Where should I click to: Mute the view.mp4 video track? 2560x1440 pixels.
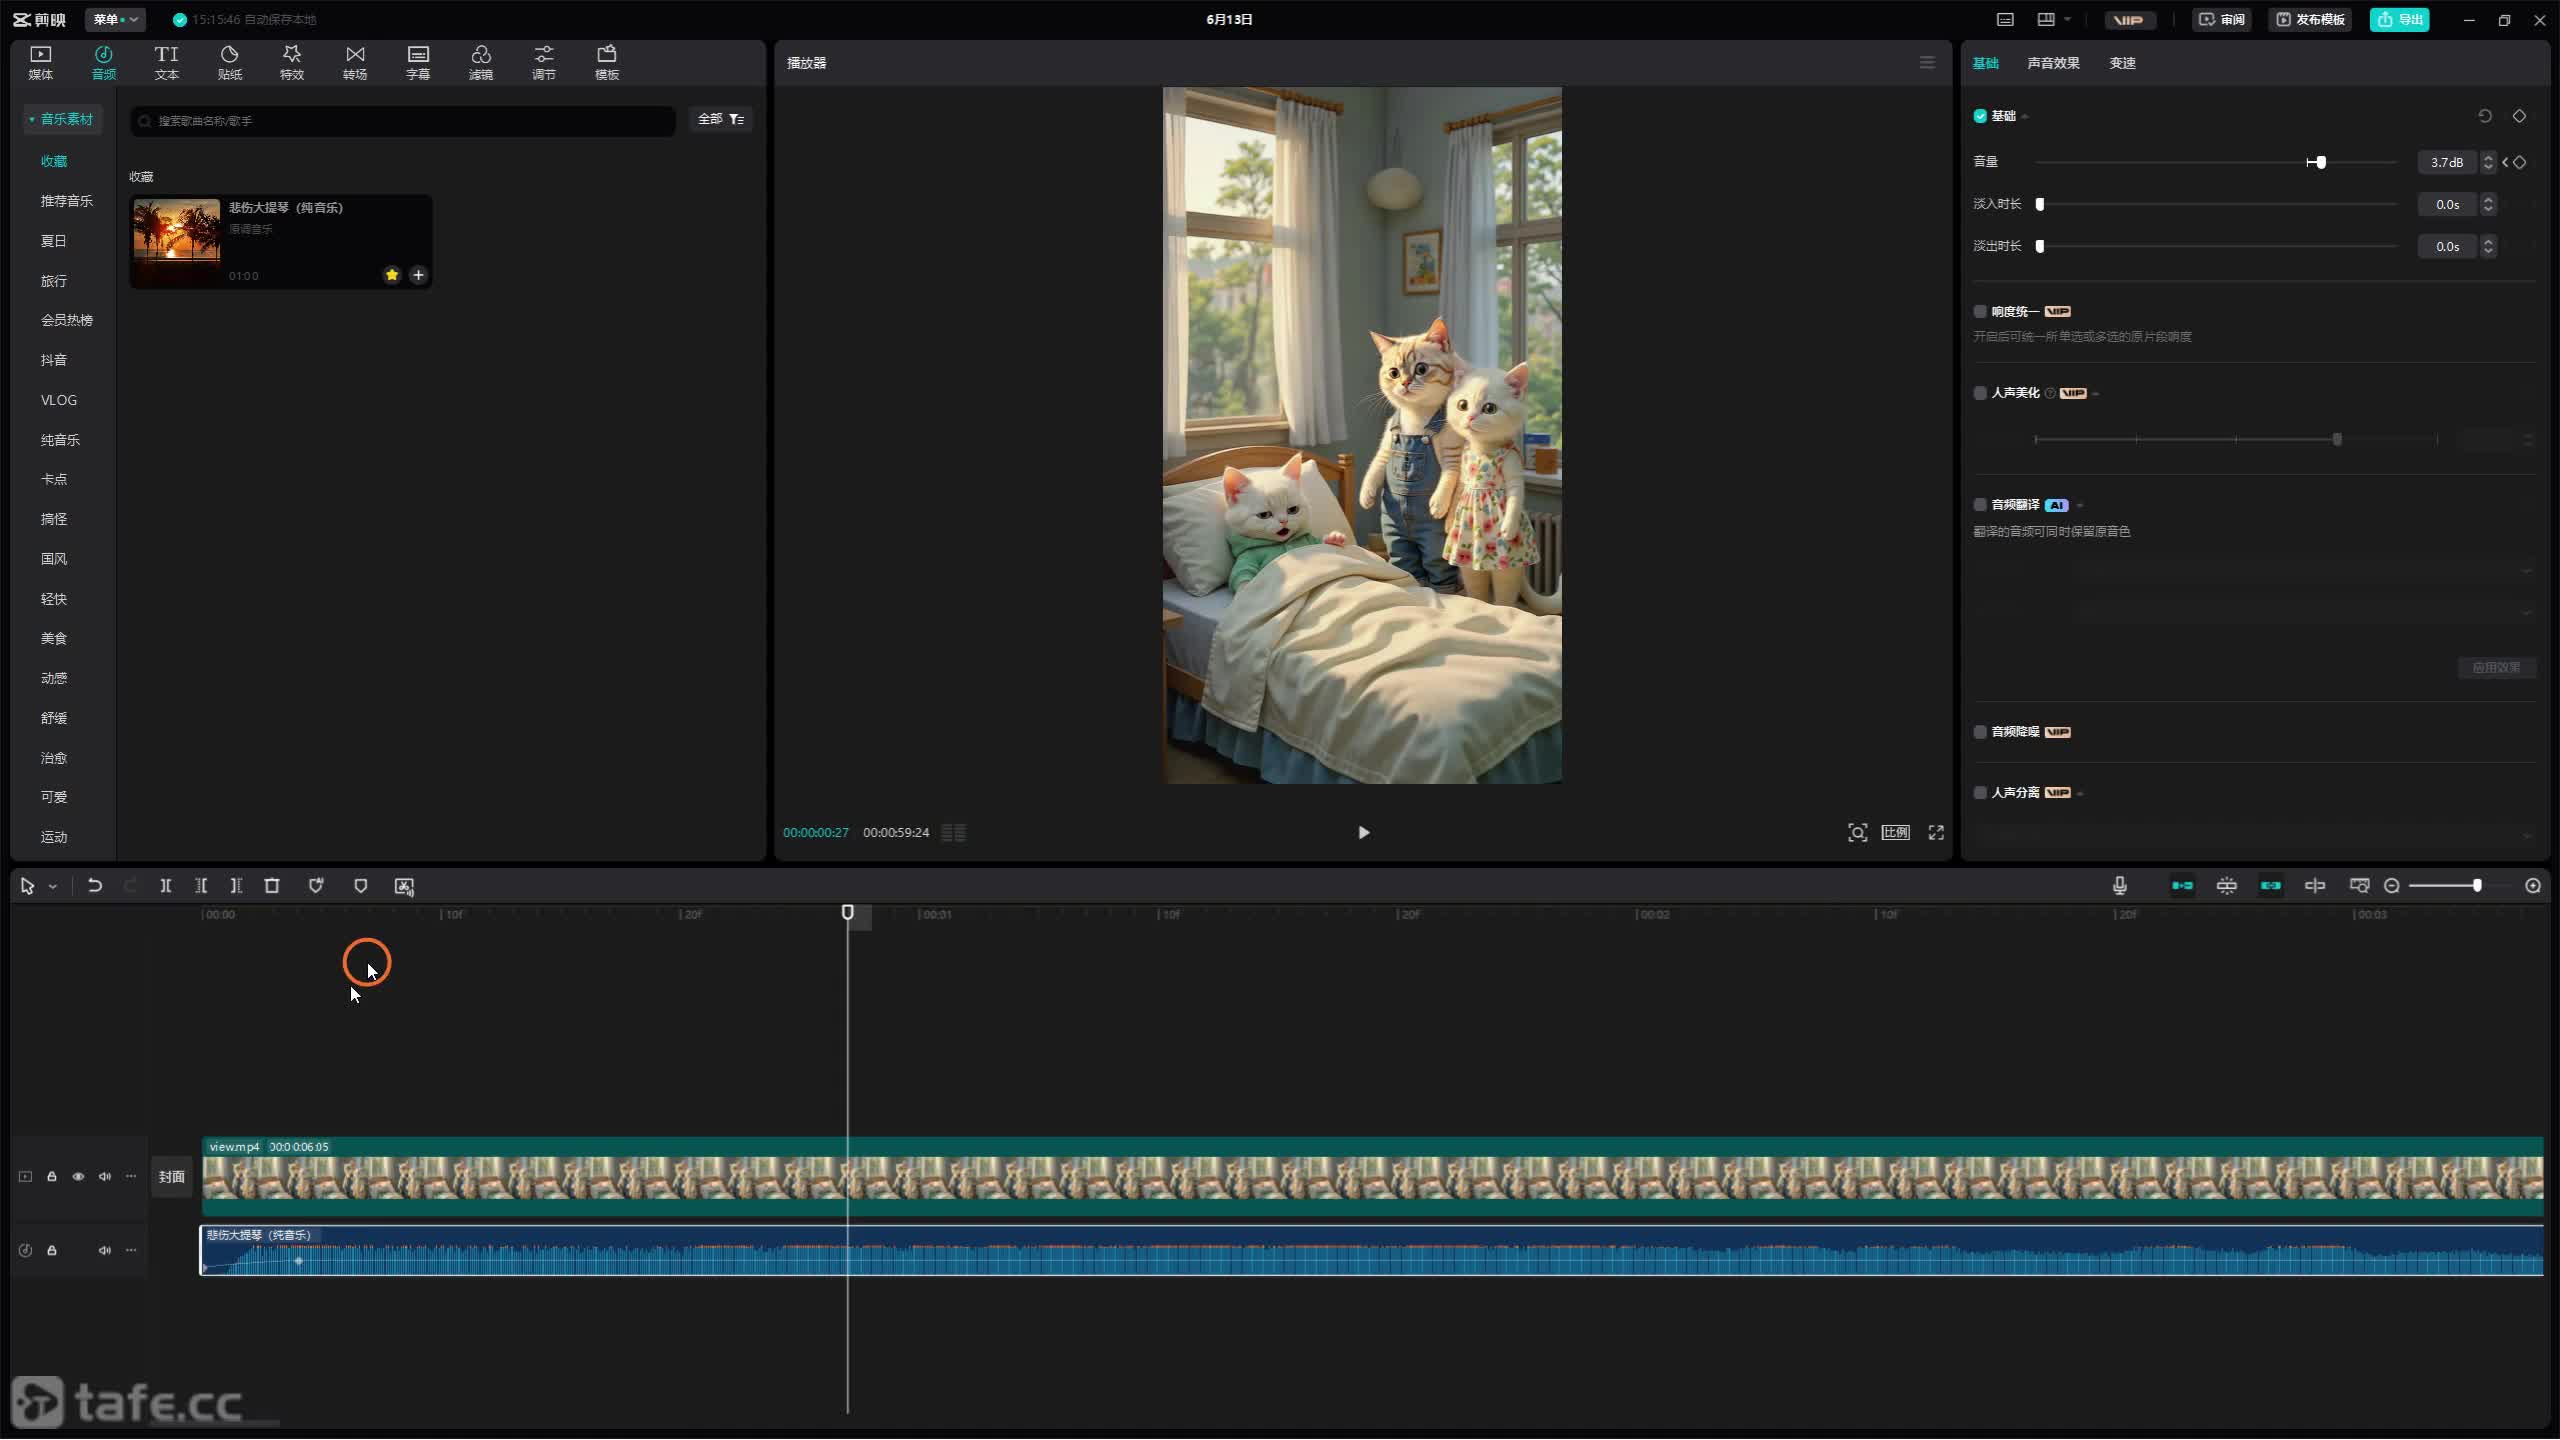pos(104,1177)
